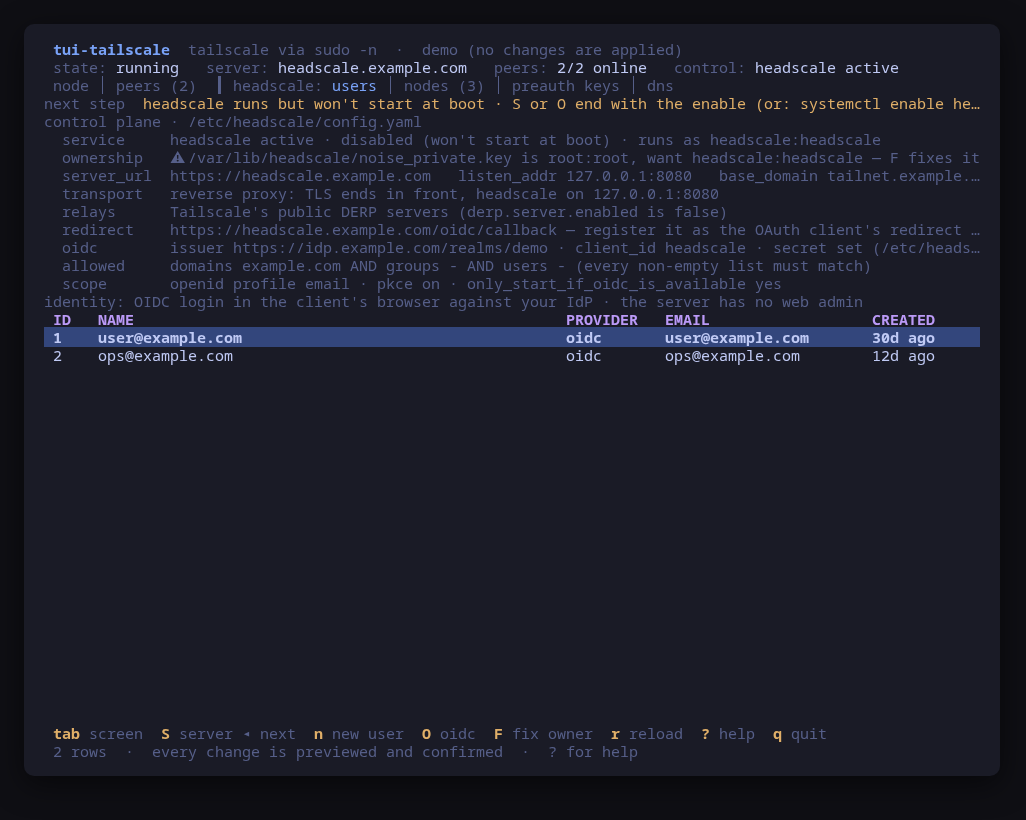Image resolution: width=1026 pixels, height=820 pixels.
Task: Click the F fix owner shortcut
Action: 543,734
